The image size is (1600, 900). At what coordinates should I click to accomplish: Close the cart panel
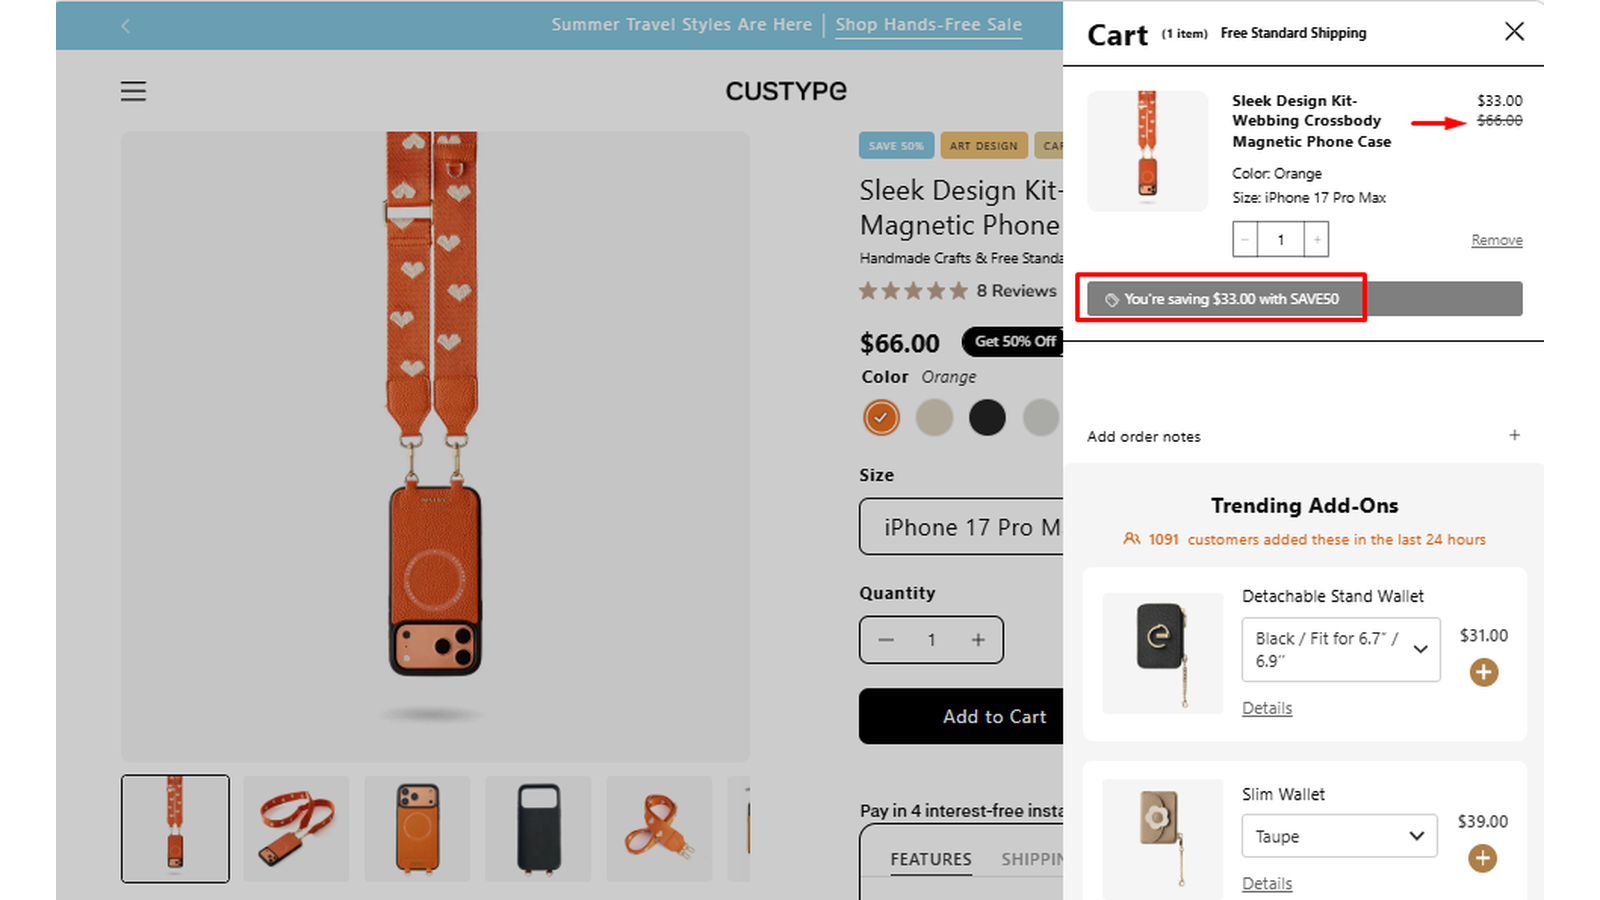[x=1514, y=31]
